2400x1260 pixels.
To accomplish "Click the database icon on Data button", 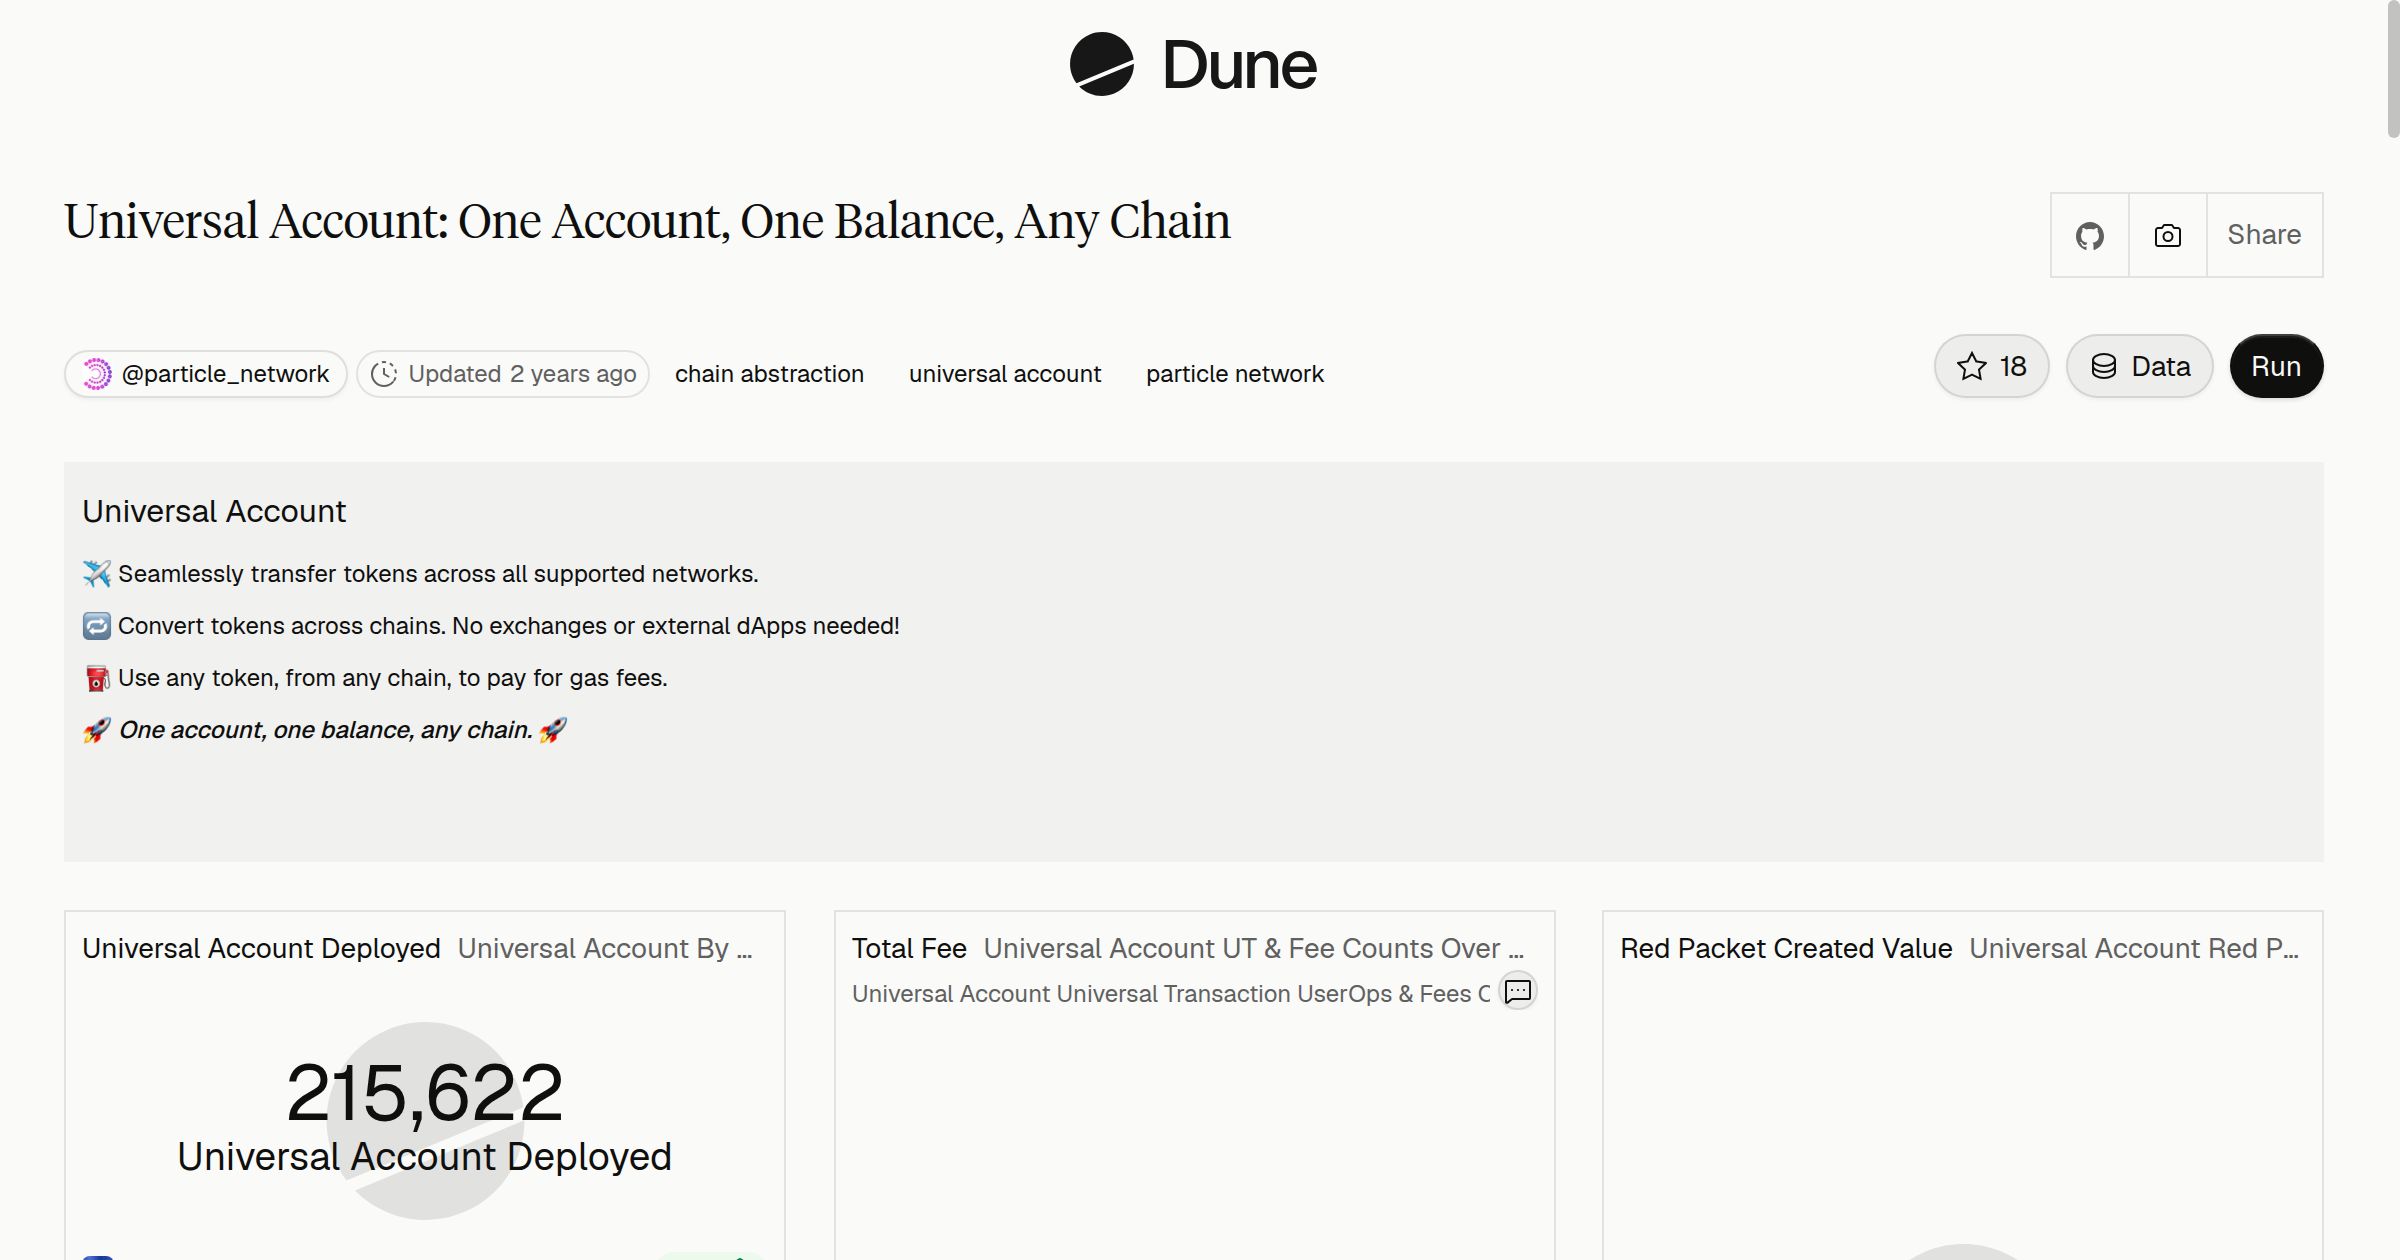I will (x=2103, y=366).
